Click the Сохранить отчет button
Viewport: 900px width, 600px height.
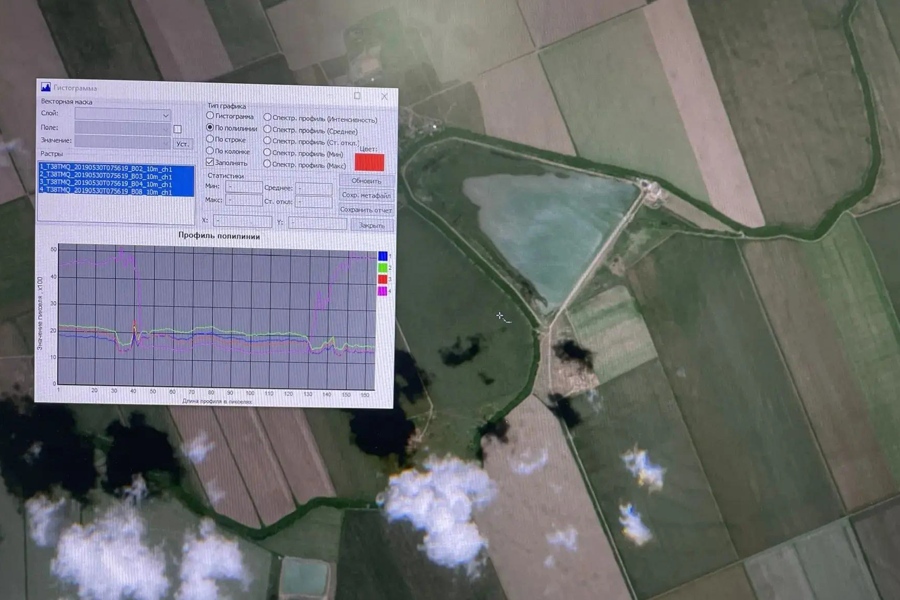(x=366, y=210)
